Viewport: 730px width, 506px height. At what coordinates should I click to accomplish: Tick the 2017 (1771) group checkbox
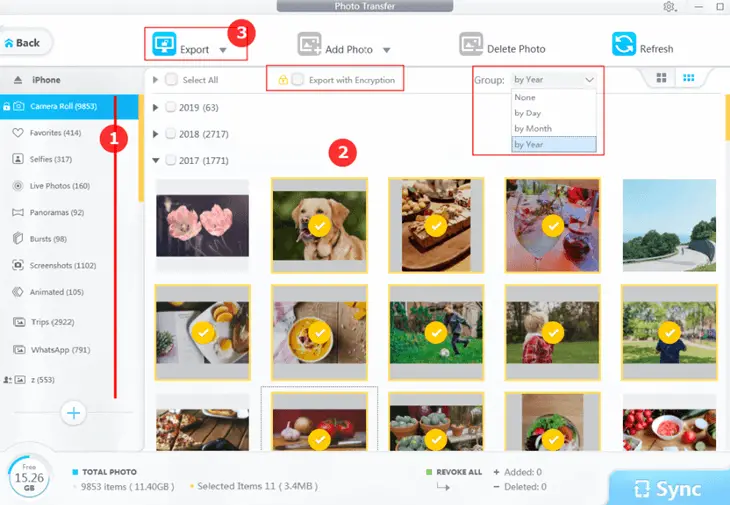tap(171, 160)
